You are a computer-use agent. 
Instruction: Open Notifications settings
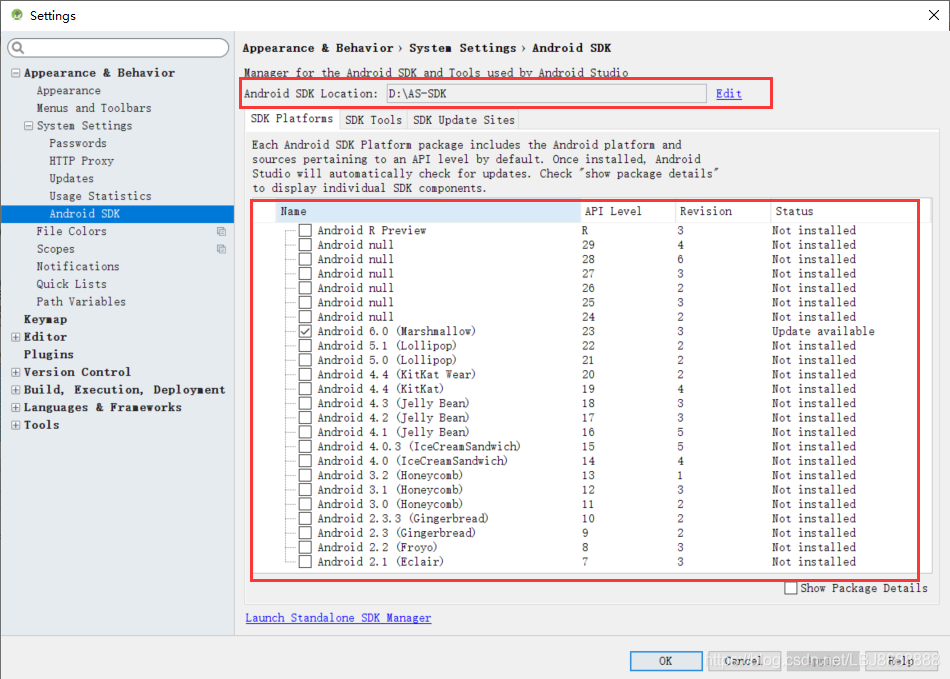pyautogui.click(x=78, y=267)
